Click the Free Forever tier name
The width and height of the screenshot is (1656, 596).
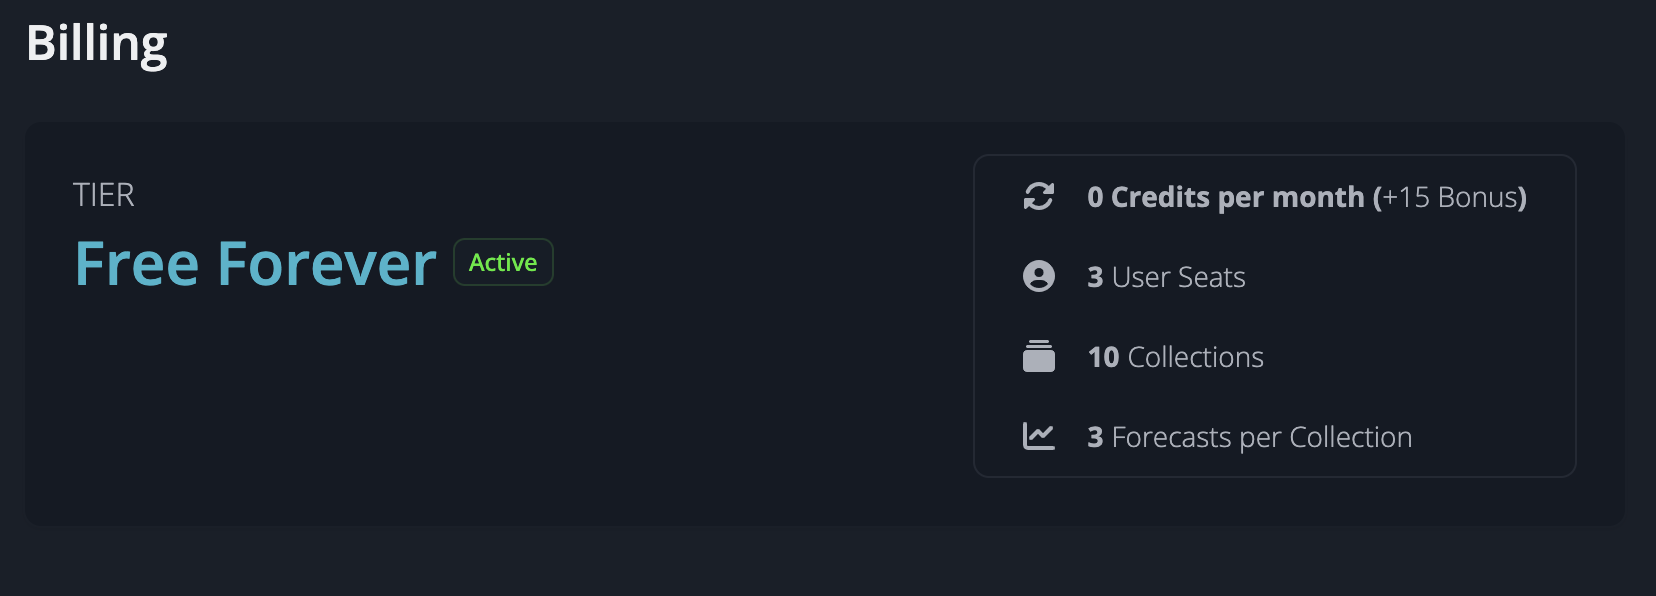coord(255,264)
